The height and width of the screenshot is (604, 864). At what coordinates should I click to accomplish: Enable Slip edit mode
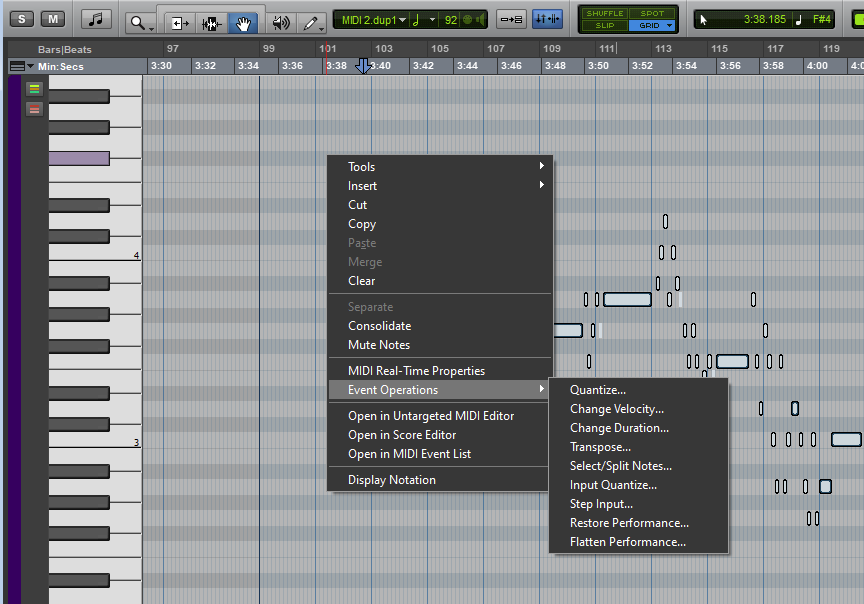(604, 25)
